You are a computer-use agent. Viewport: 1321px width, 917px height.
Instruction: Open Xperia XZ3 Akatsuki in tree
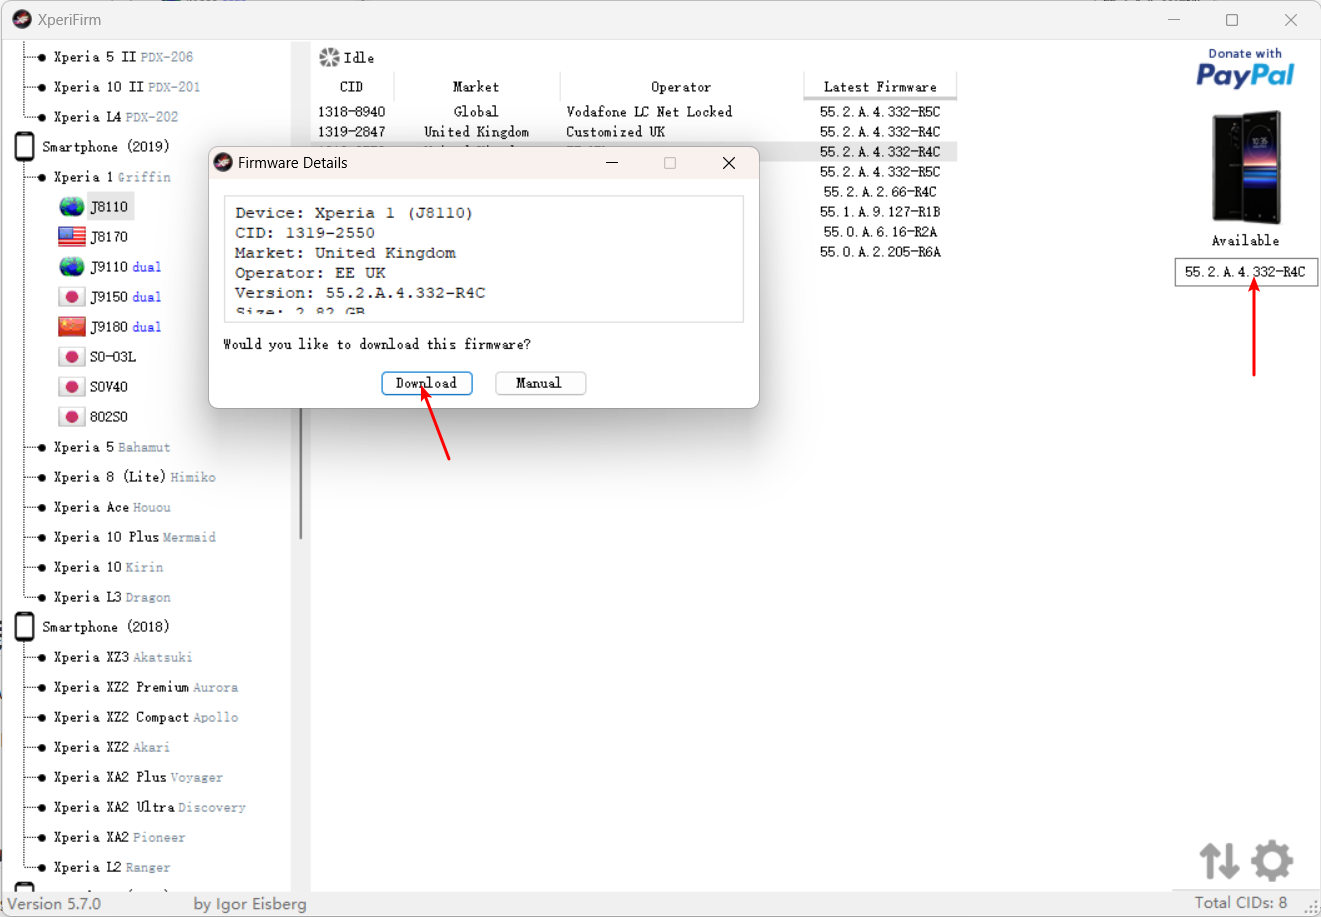point(123,657)
